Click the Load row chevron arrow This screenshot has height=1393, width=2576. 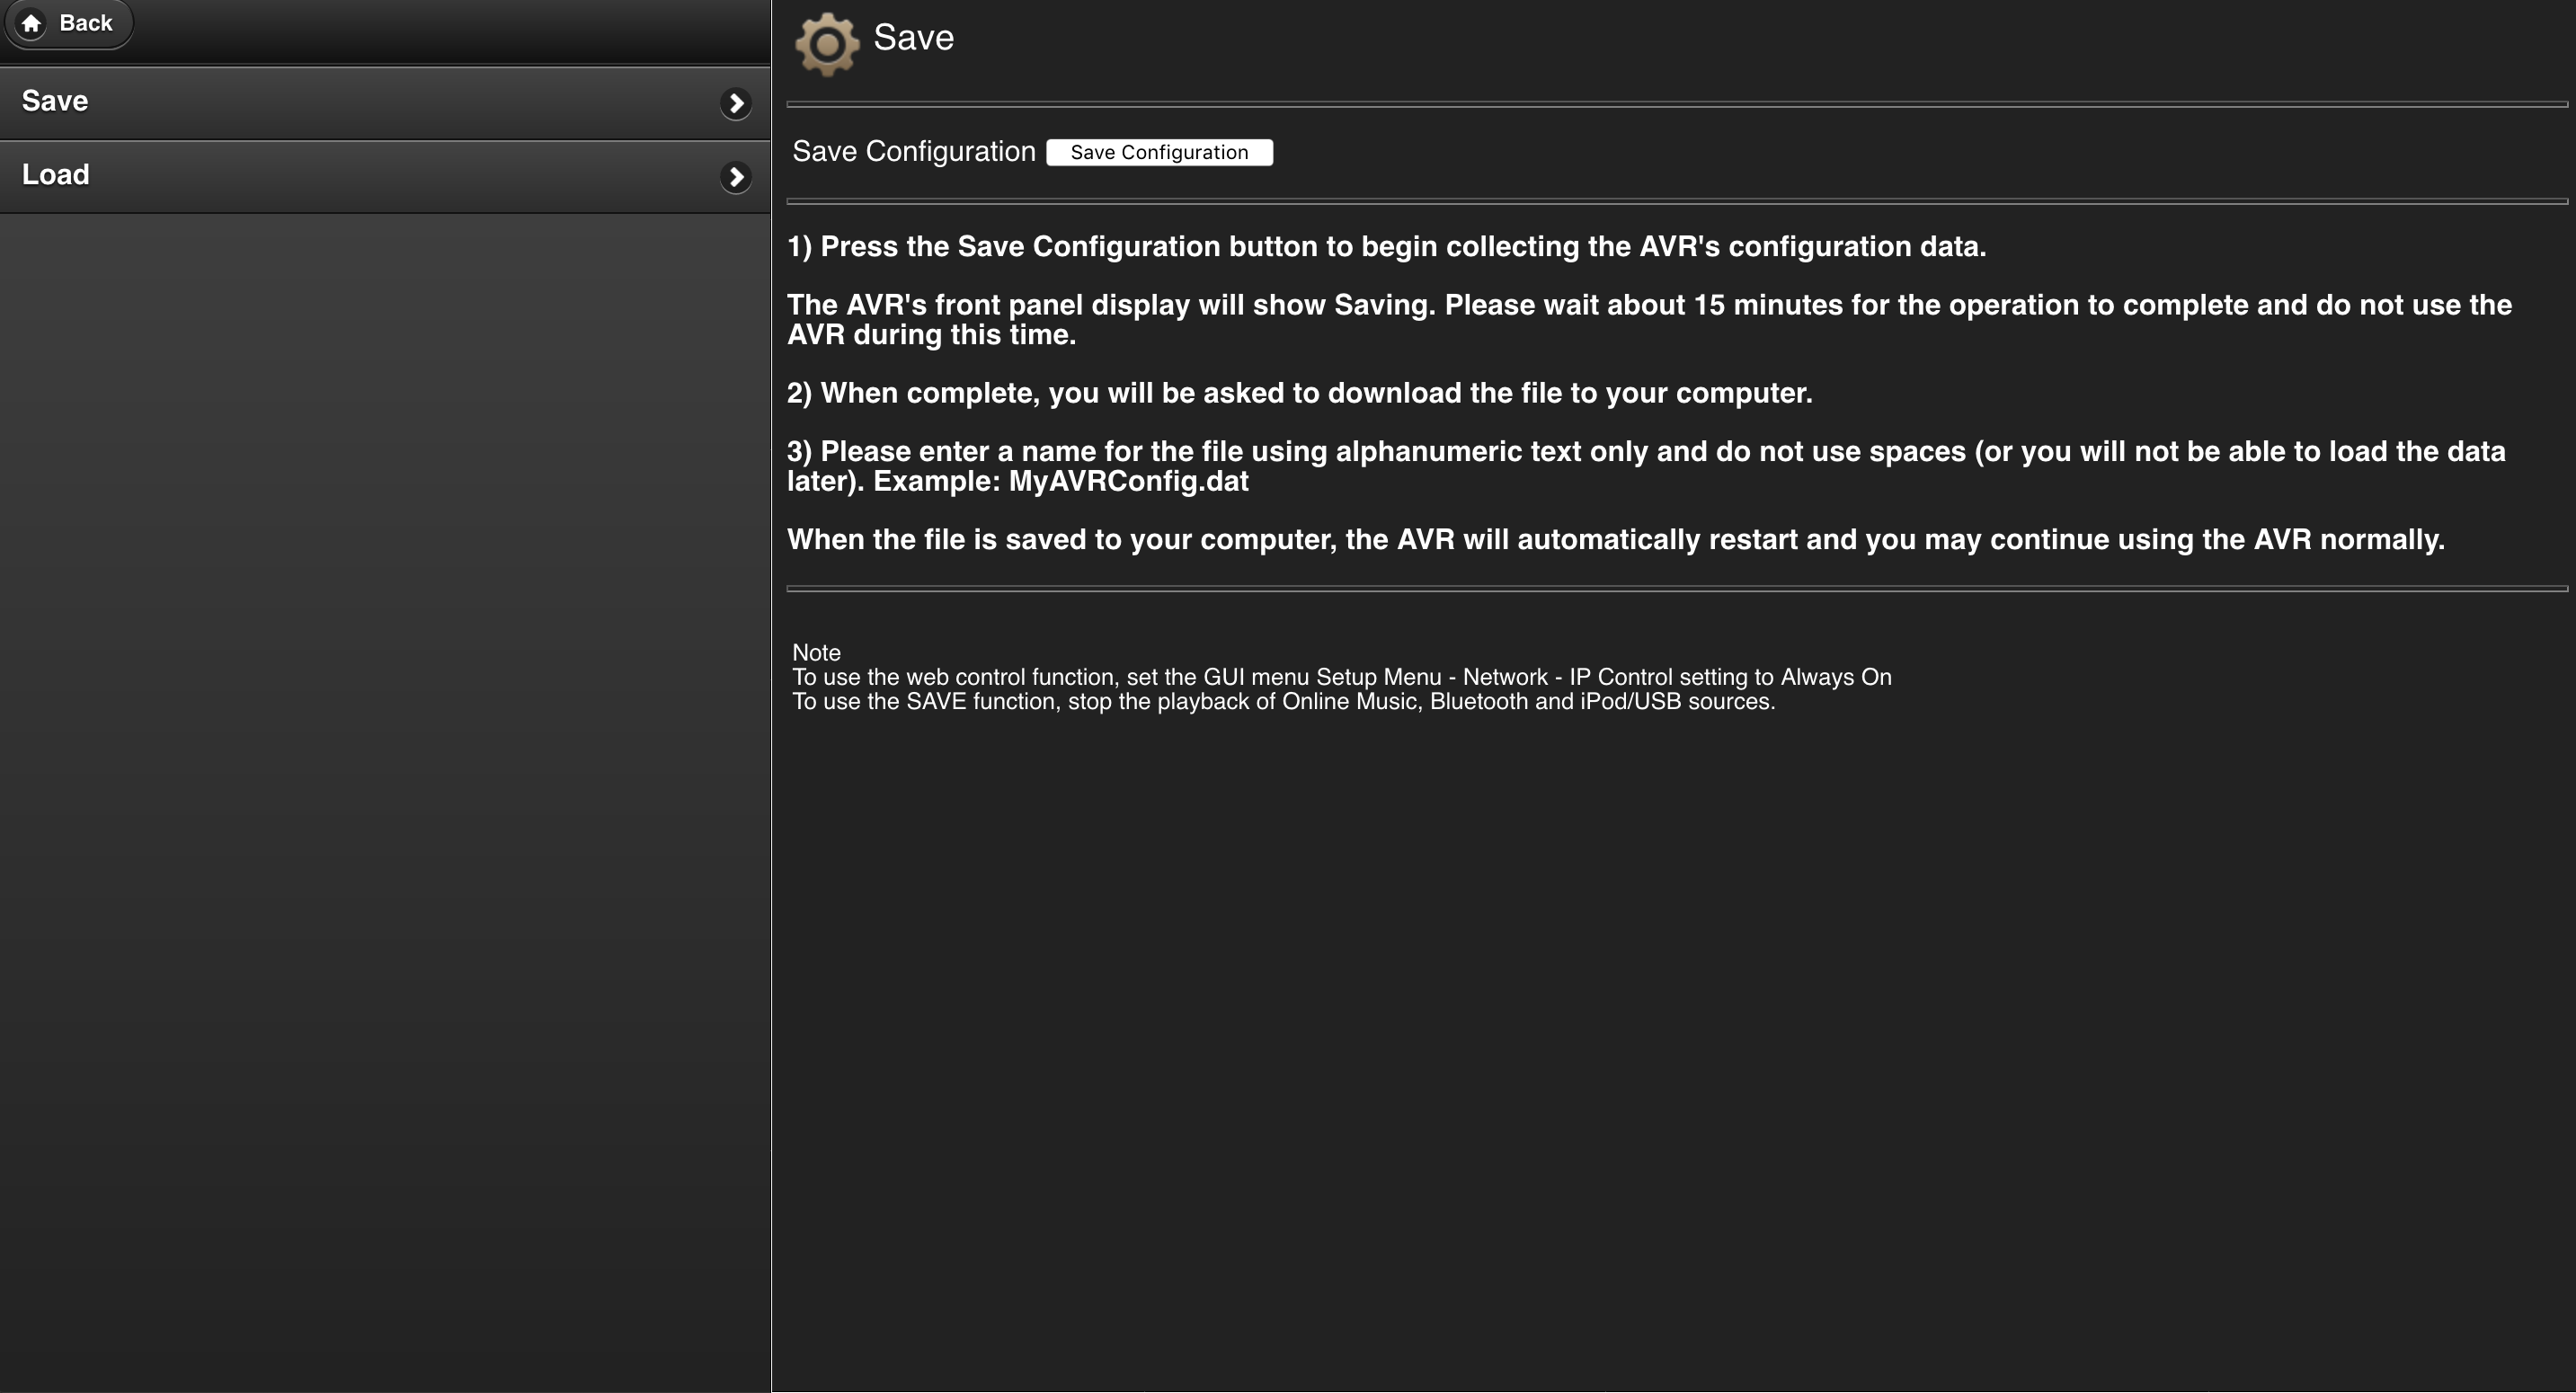(x=735, y=177)
